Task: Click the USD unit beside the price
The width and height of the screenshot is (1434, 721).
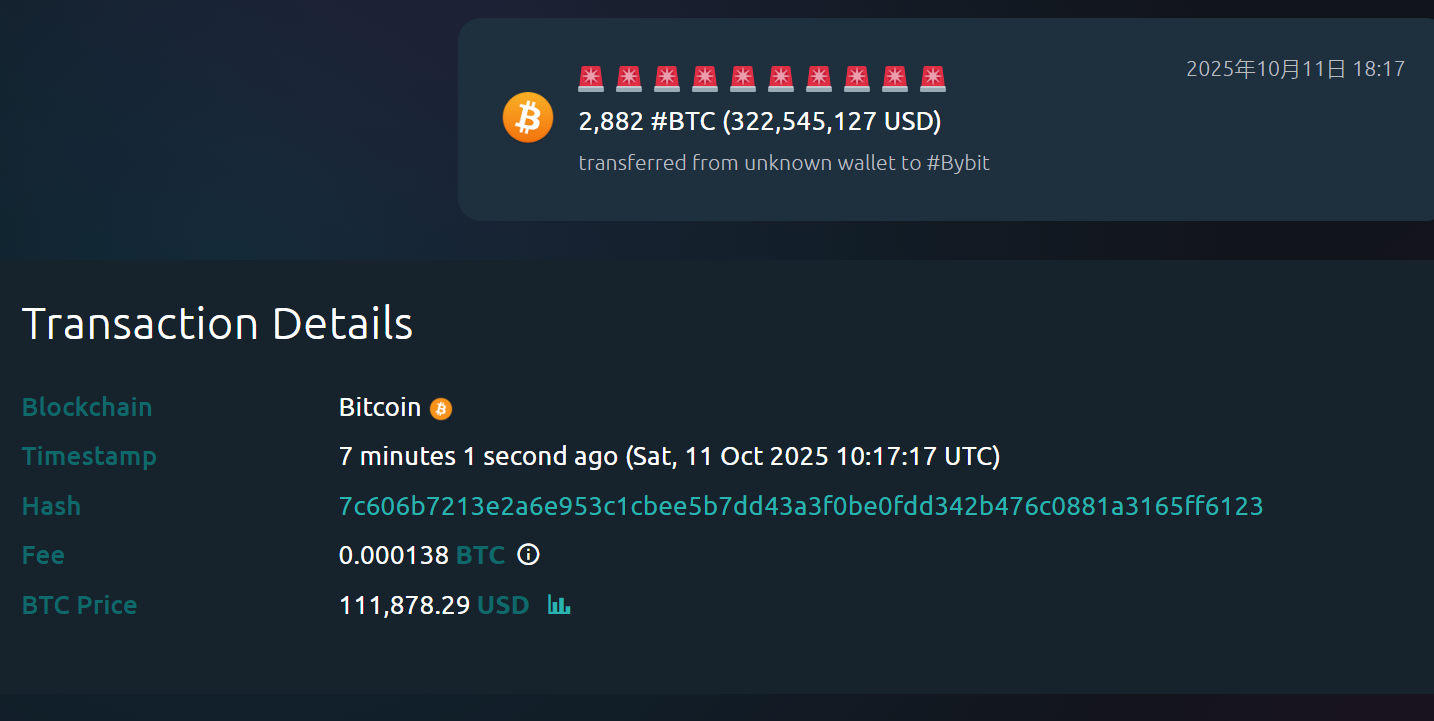Action: click(x=502, y=605)
